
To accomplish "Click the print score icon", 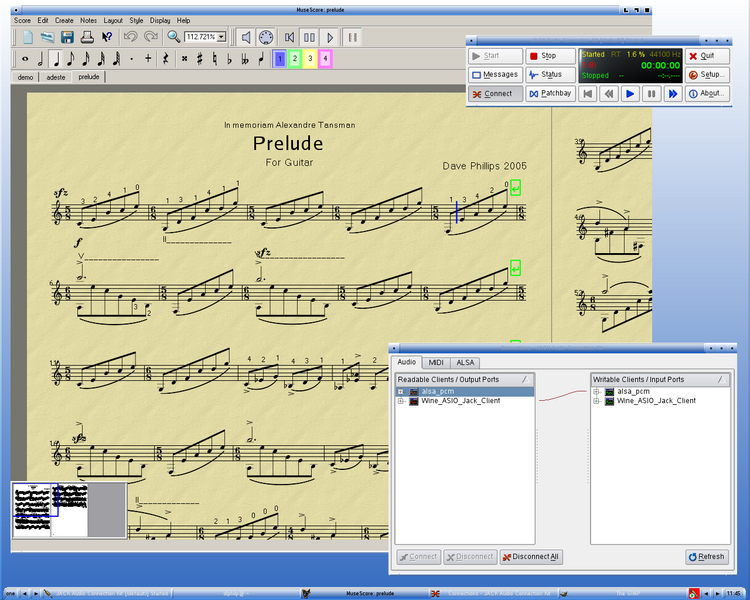I will pos(87,37).
